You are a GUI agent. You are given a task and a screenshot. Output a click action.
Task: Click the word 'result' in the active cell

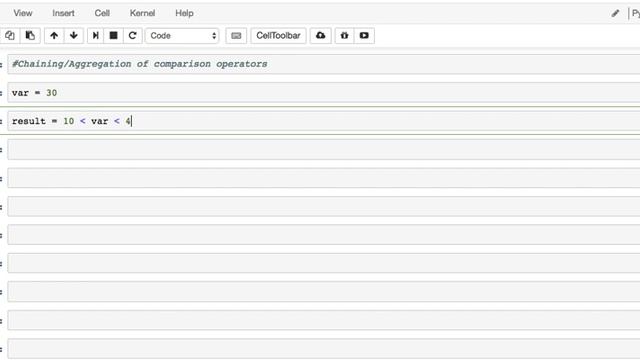29,121
